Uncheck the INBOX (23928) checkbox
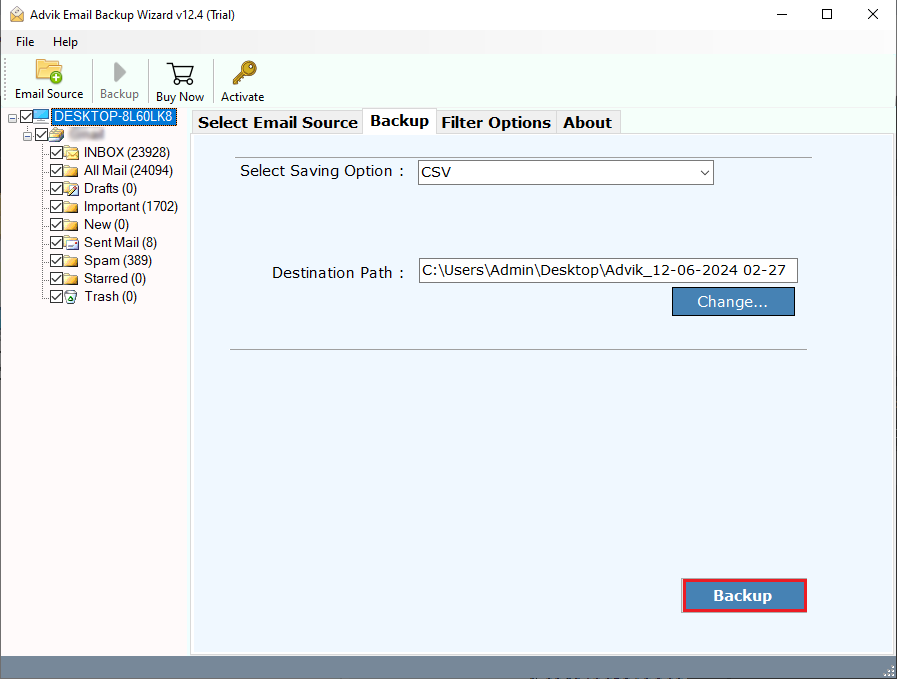Screen dimensions: 897x679 point(56,153)
